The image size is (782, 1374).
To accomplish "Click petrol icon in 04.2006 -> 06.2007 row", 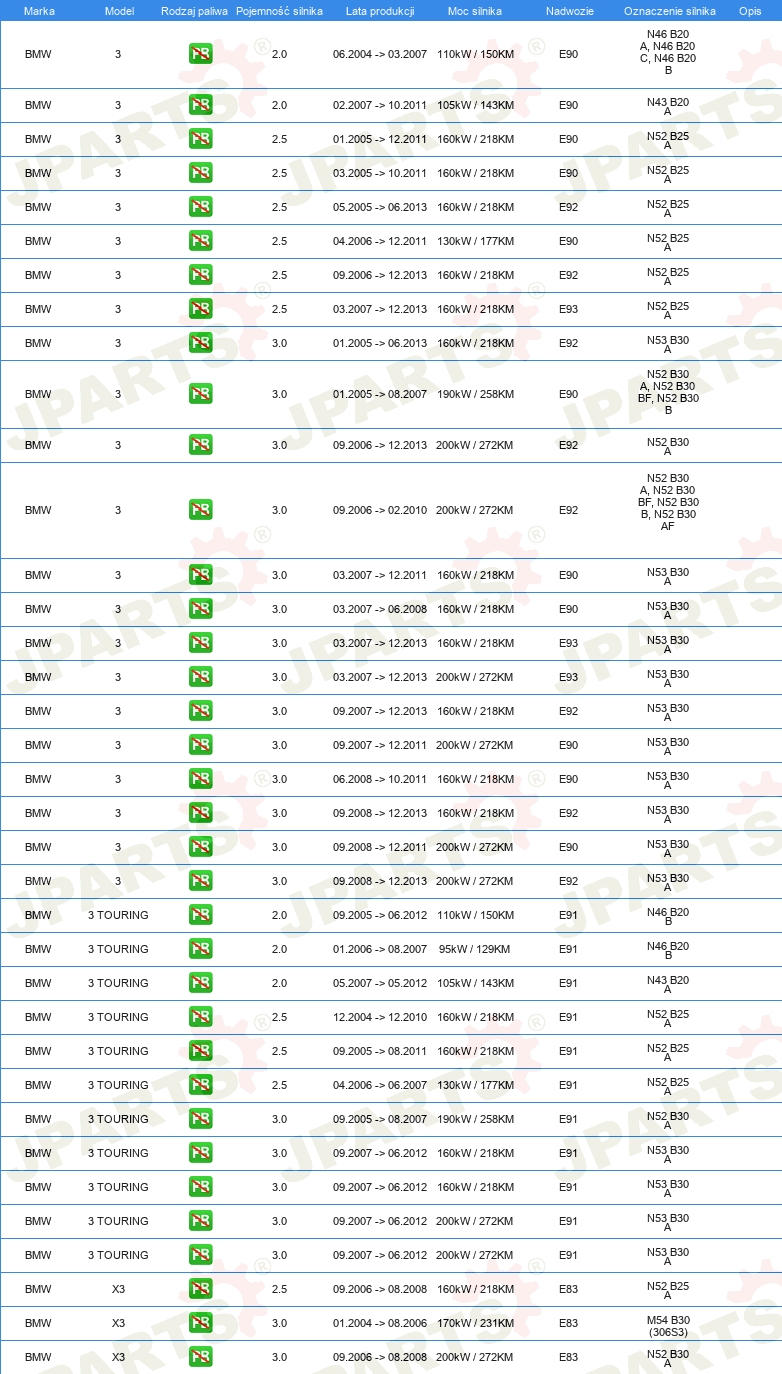I will tap(200, 1085).
